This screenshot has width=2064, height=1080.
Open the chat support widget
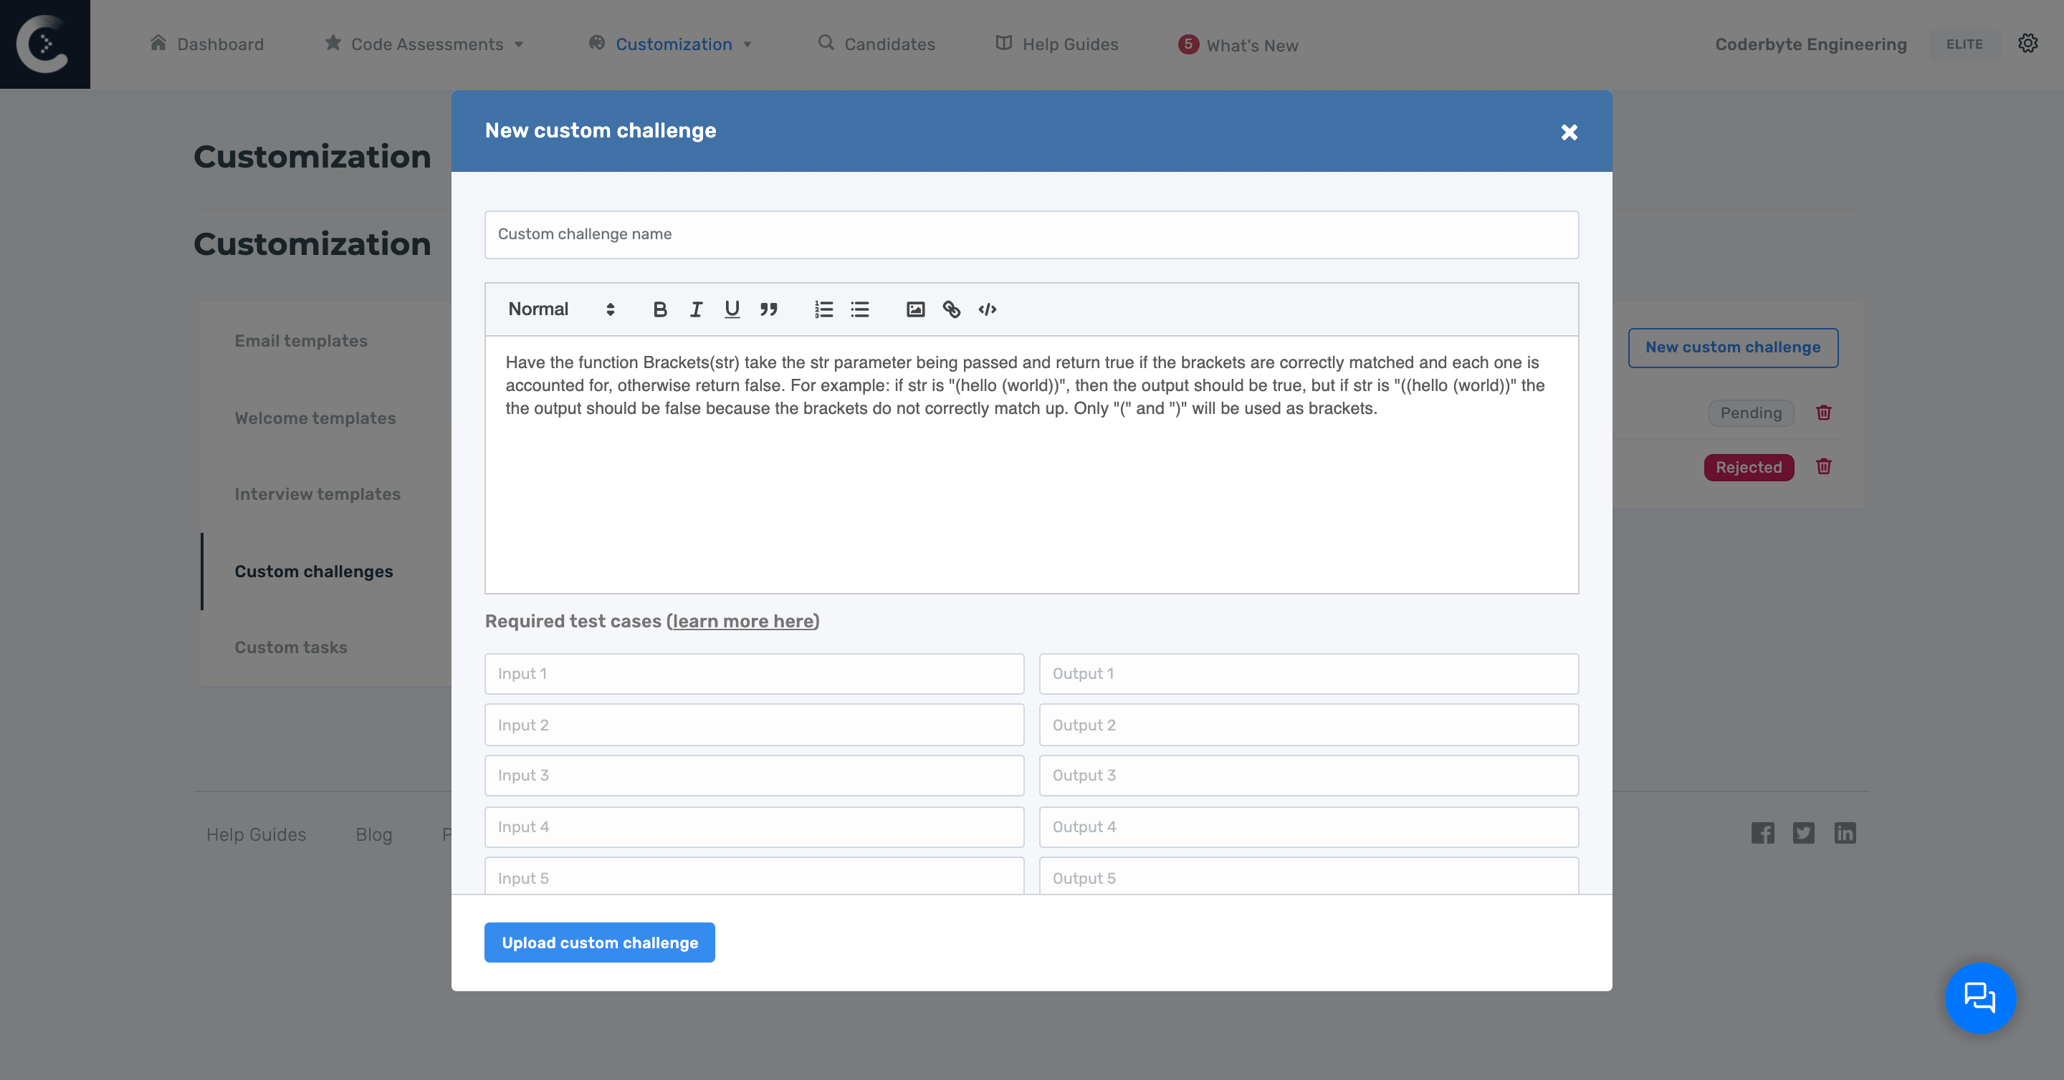1981,997
